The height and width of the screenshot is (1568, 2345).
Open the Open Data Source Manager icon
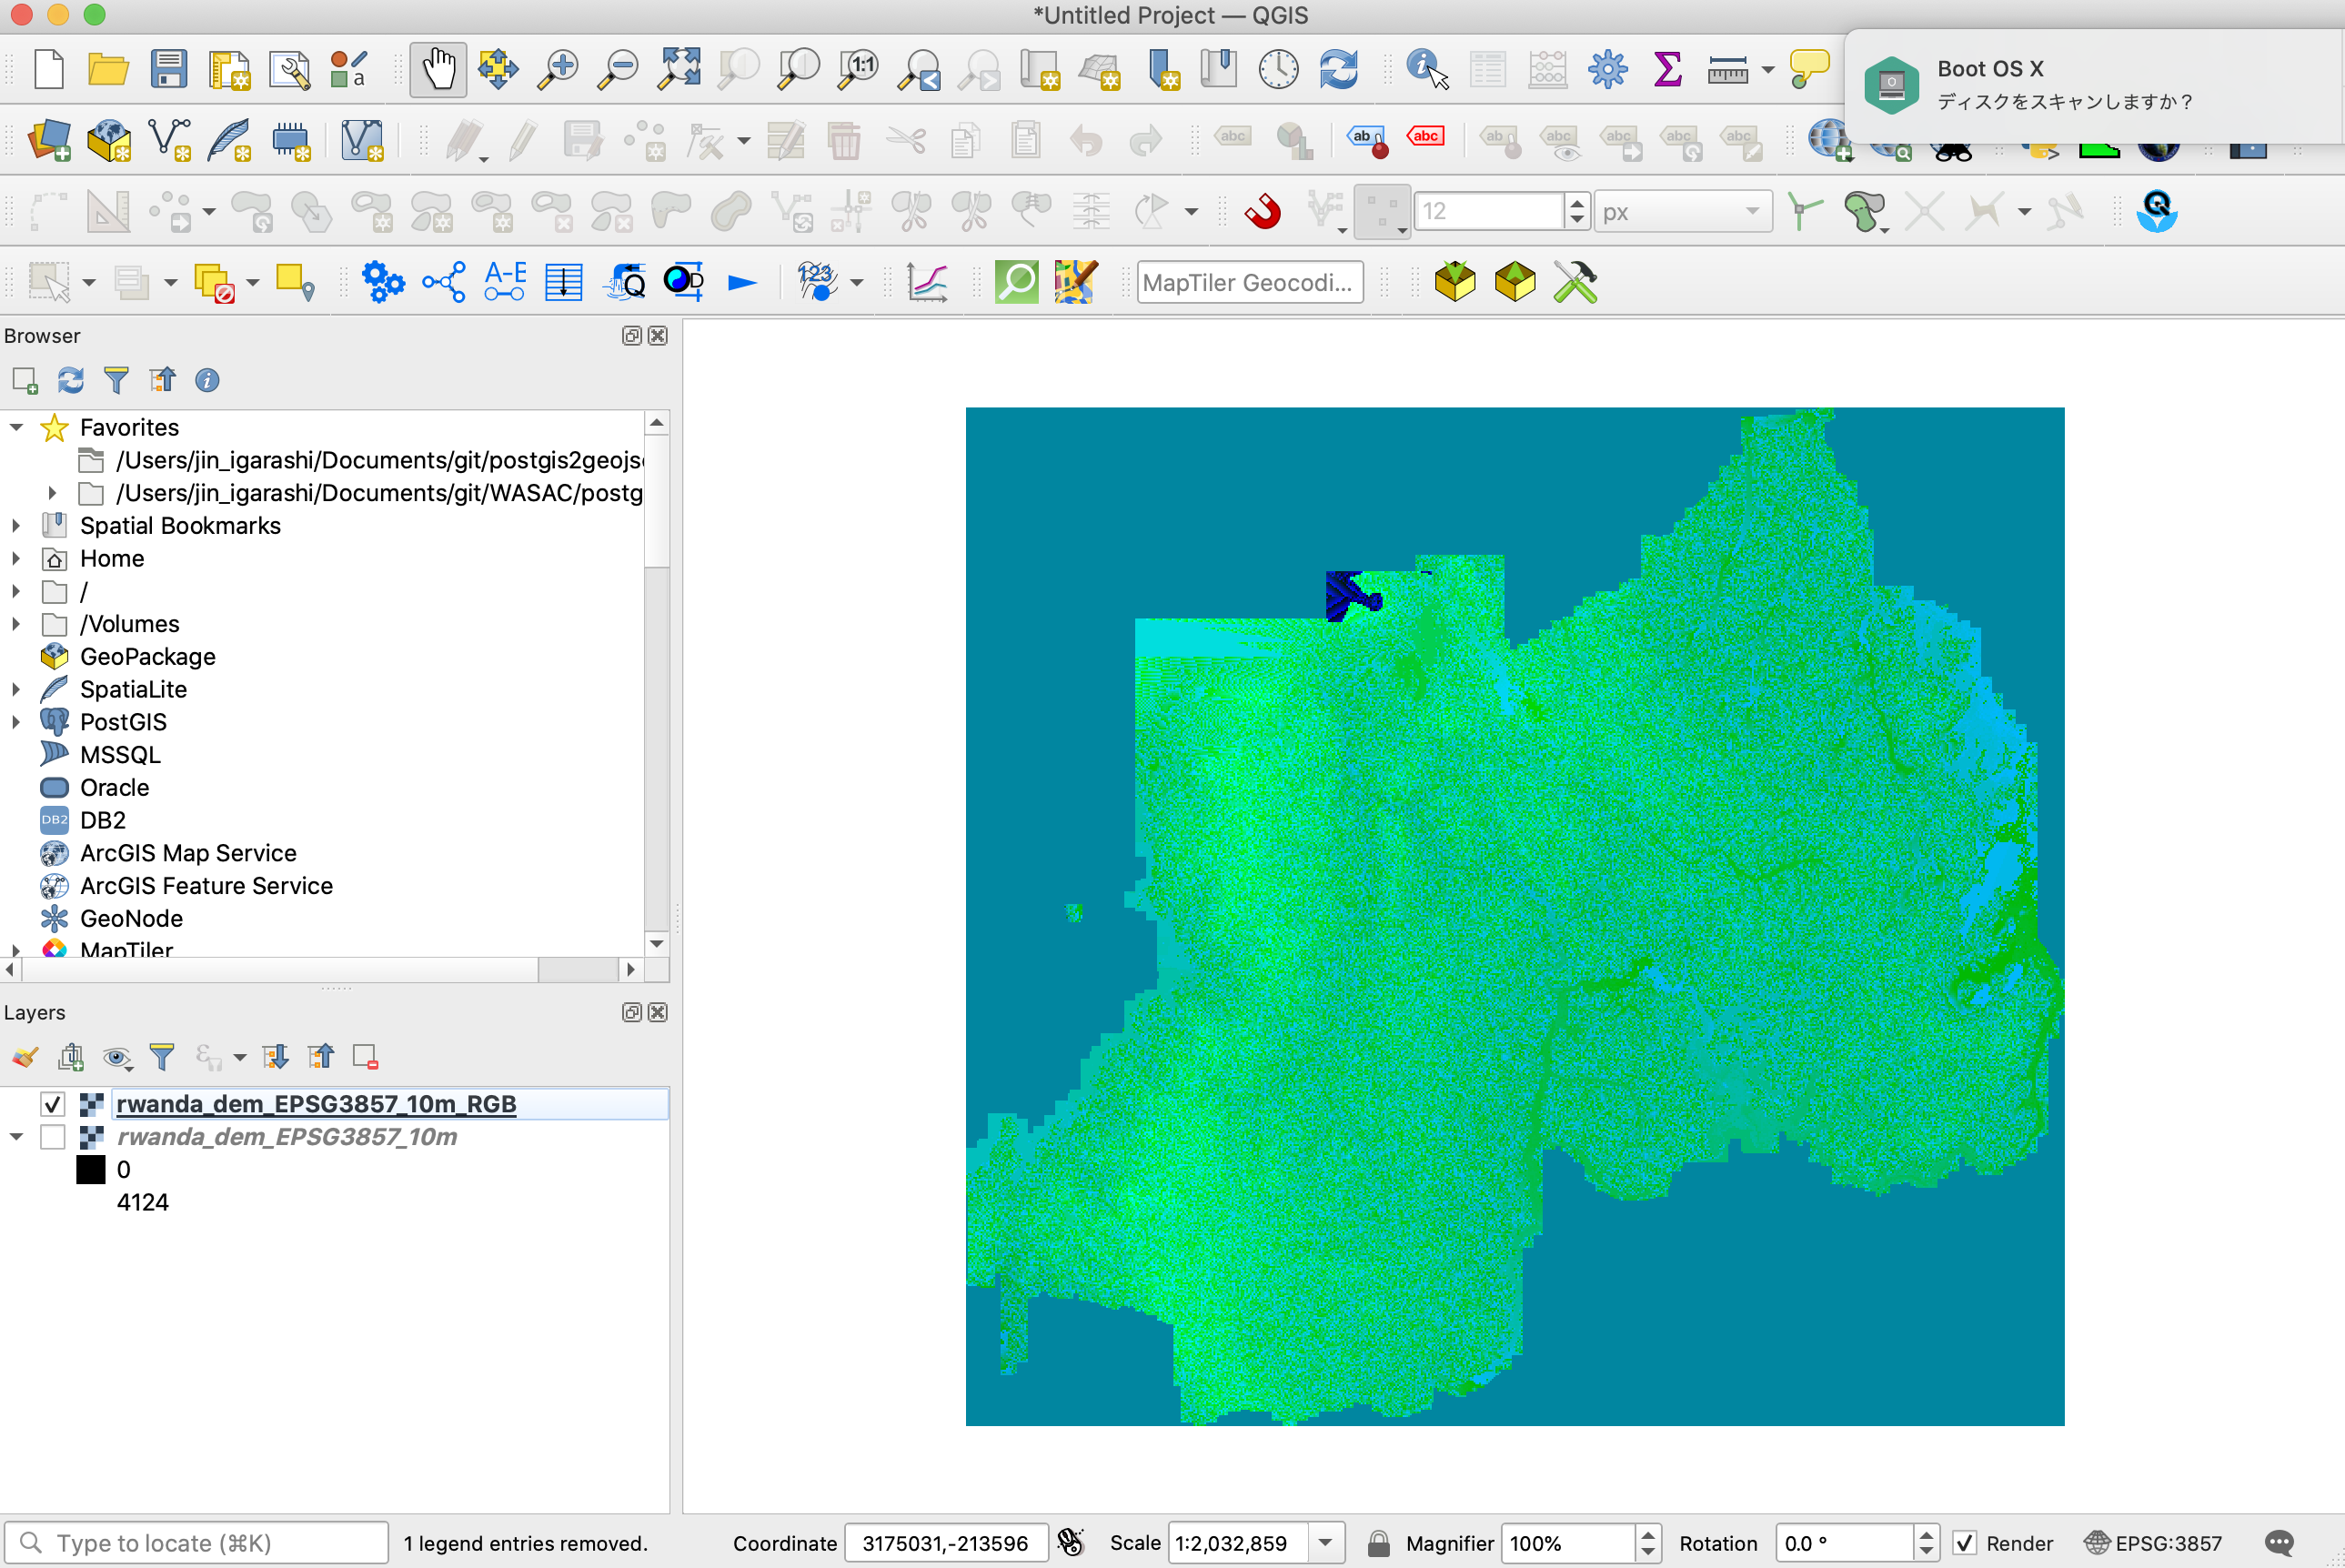coord(49,140)
